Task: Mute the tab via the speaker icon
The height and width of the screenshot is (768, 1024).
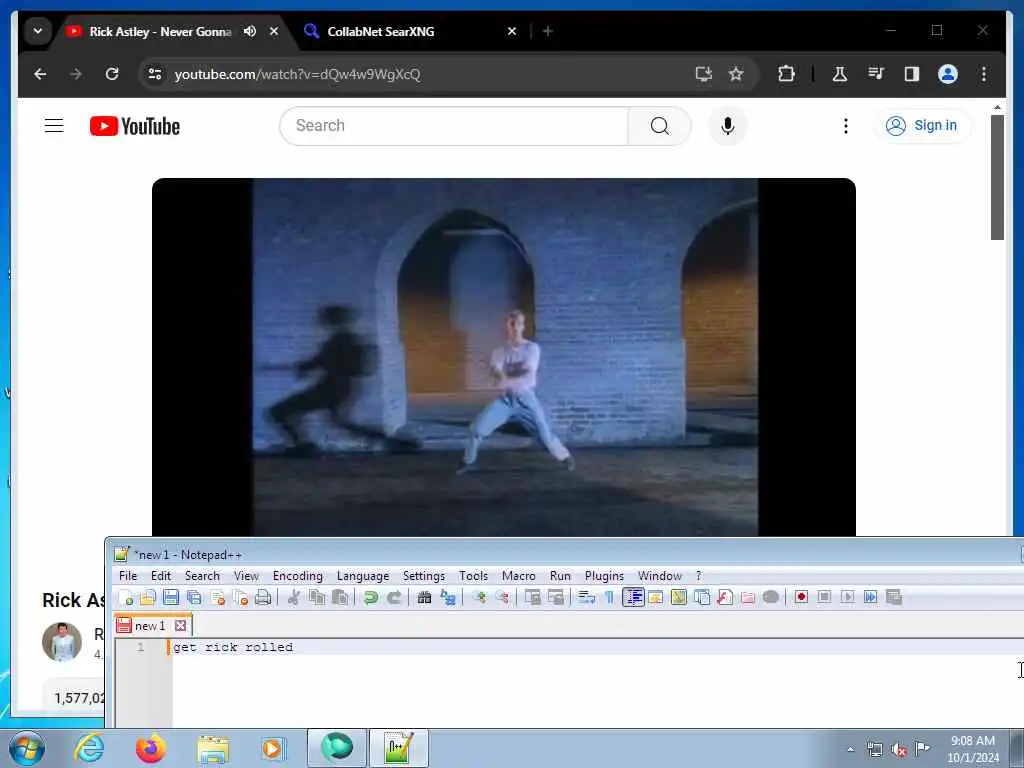Action: click(249, 31)
